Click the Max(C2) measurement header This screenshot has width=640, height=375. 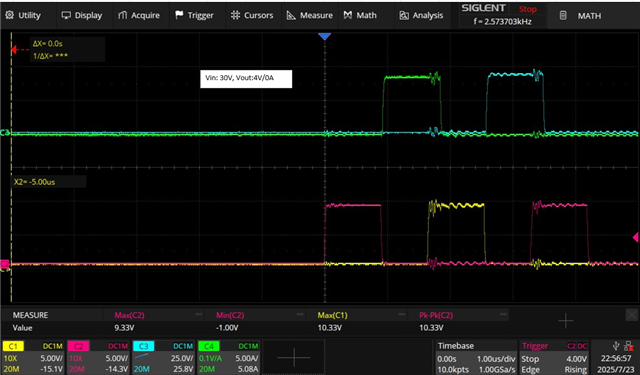point(129,315)
